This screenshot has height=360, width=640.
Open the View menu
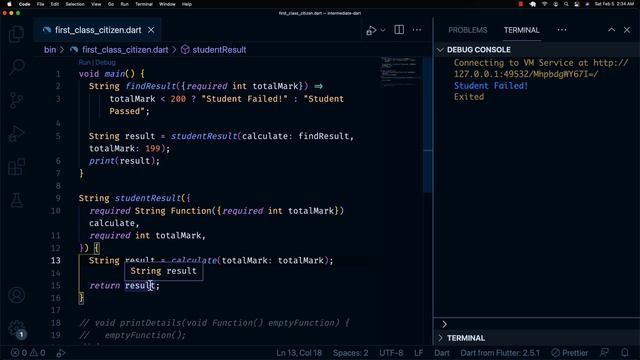tap(96, 4)
